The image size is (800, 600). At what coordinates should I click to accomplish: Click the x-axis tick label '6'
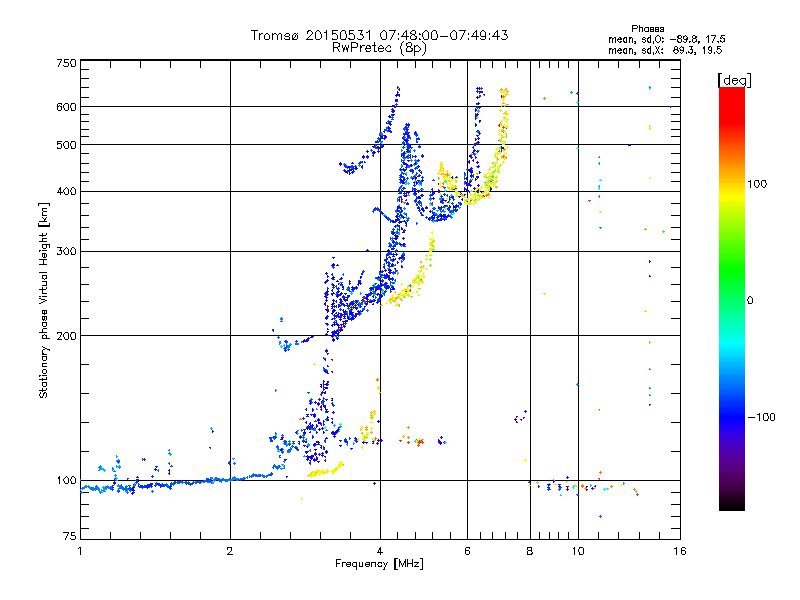tap(467, 551)
